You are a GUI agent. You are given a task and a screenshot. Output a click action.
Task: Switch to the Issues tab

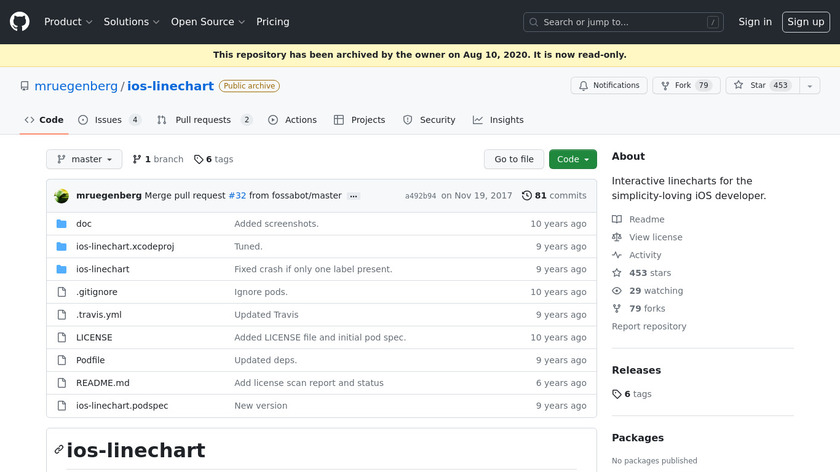[109, 120]
